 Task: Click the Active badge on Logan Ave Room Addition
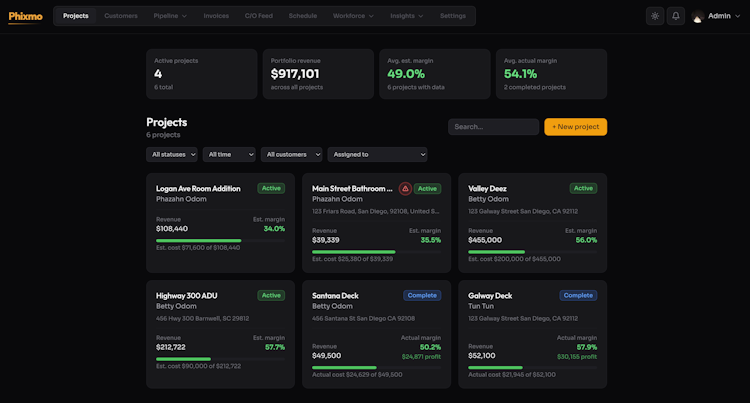[x=271, y=188]
